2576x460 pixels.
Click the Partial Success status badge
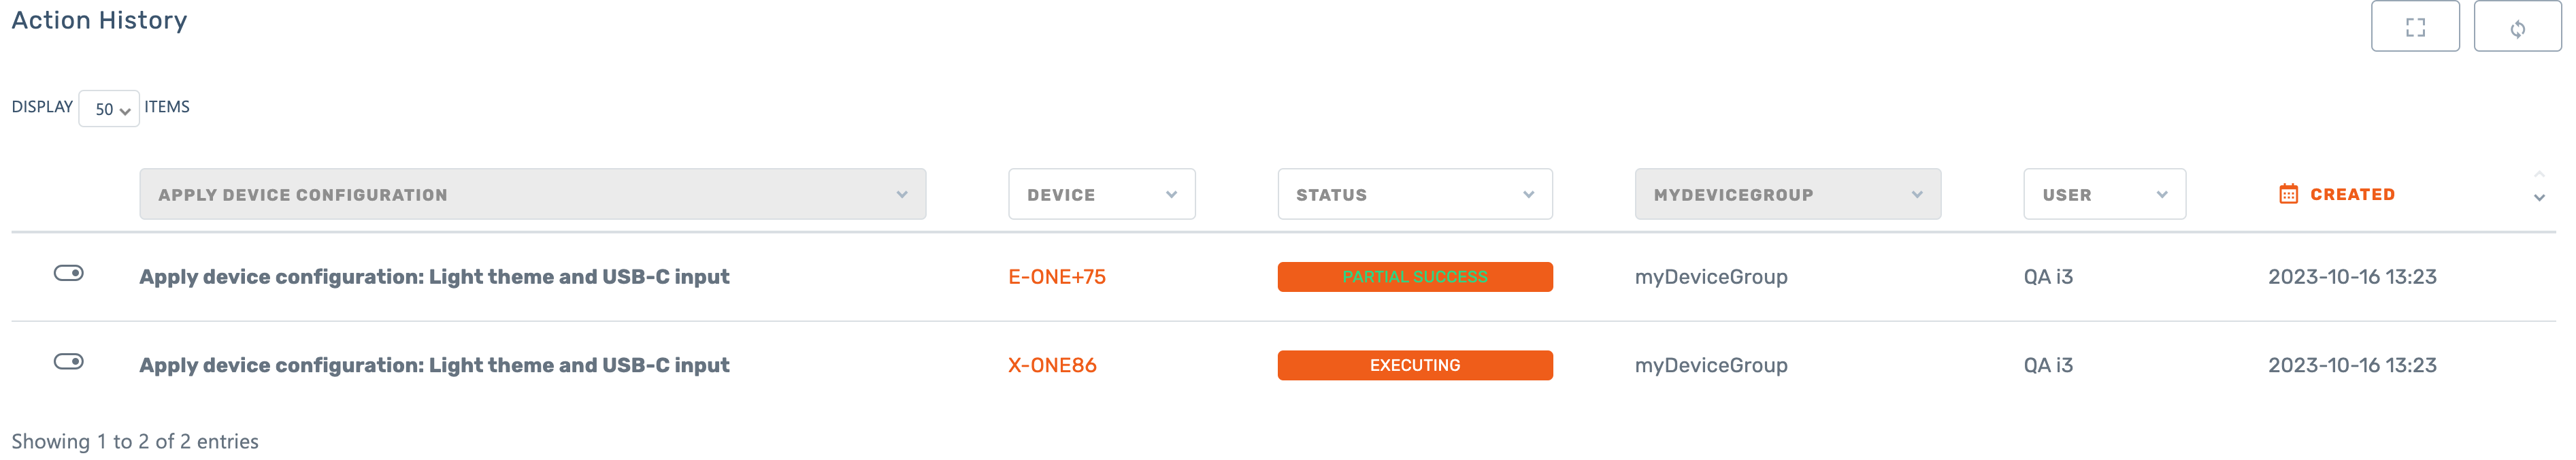pyautogui.click(x=1414, y=277)
